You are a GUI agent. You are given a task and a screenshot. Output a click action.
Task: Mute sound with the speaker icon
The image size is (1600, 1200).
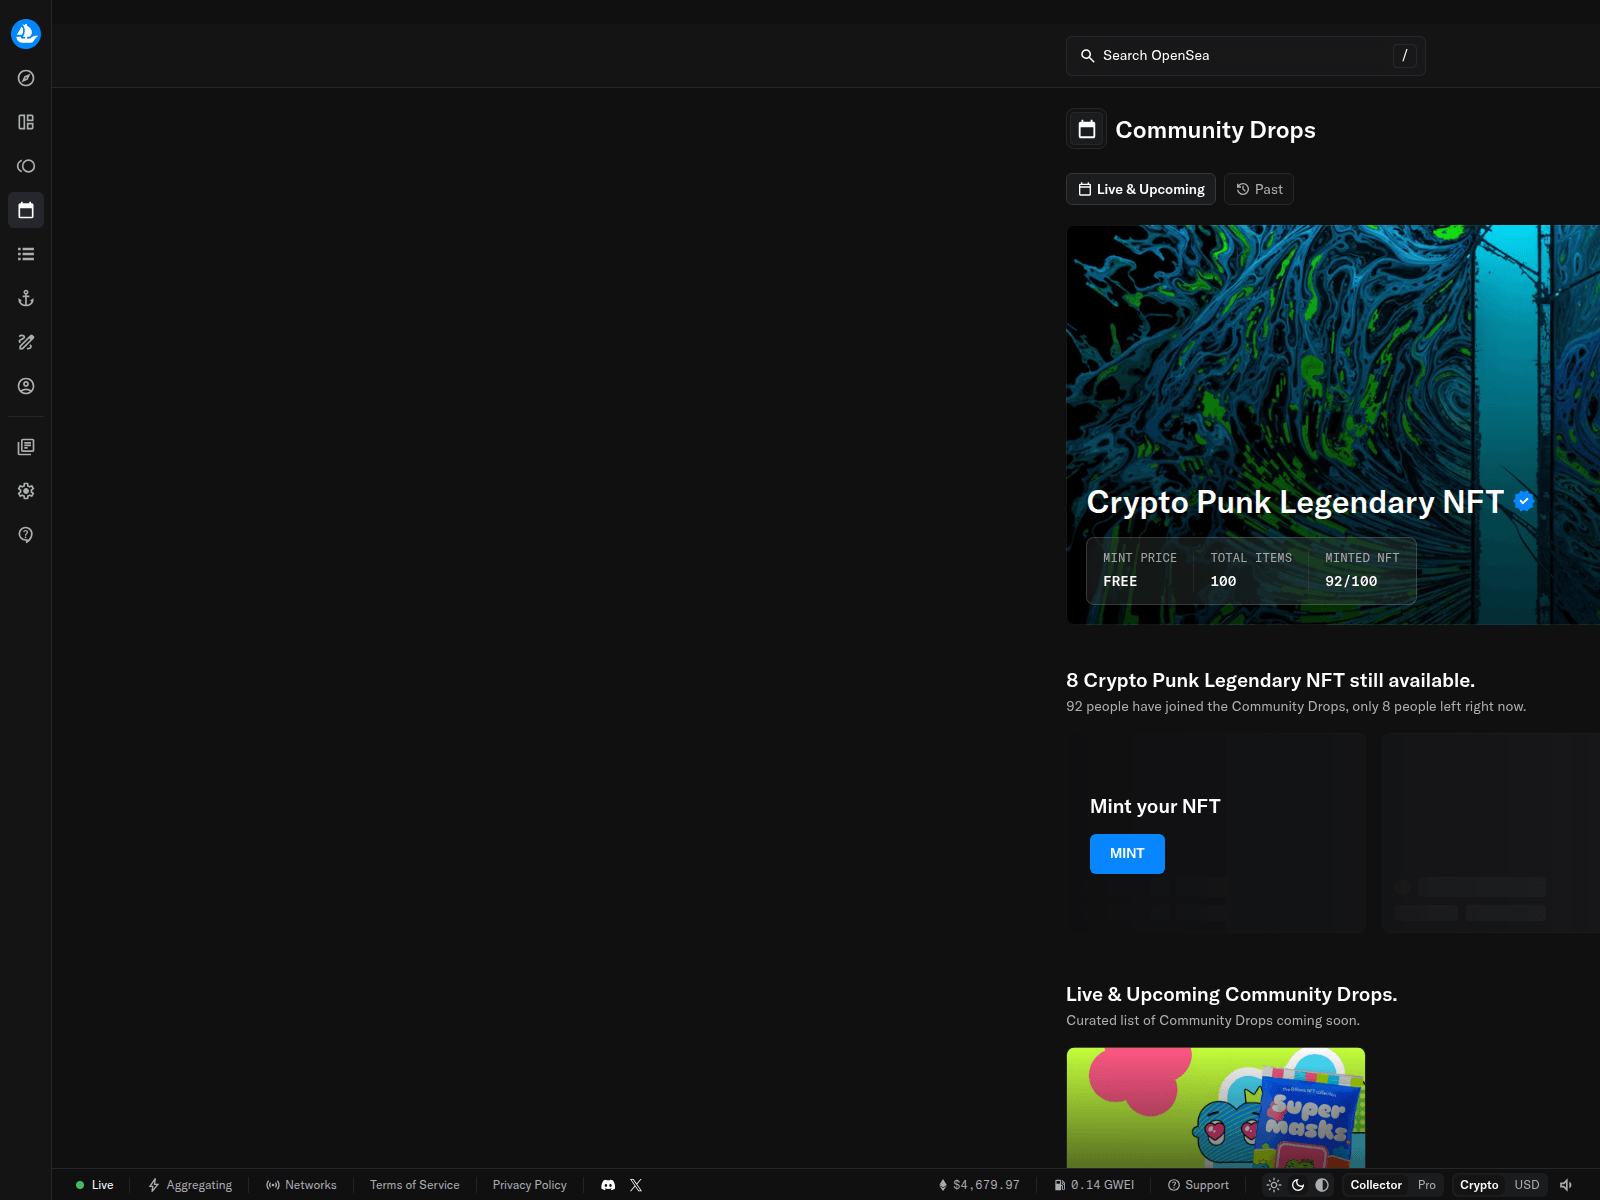click(1566, 1185)
